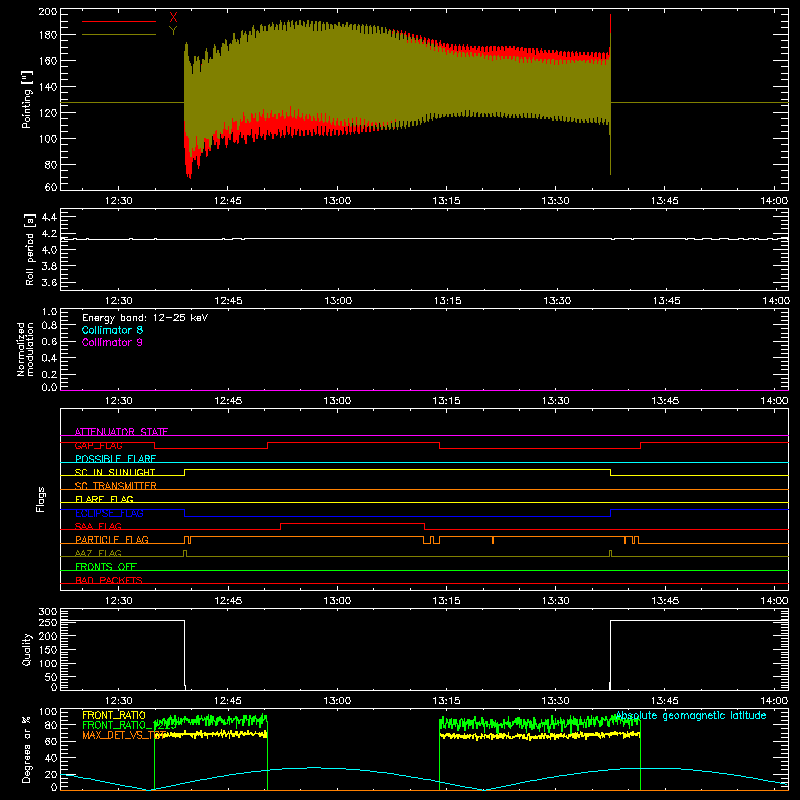
Task: Click the 4.4 tick on Roll period axis
Action: click(49, 217)
